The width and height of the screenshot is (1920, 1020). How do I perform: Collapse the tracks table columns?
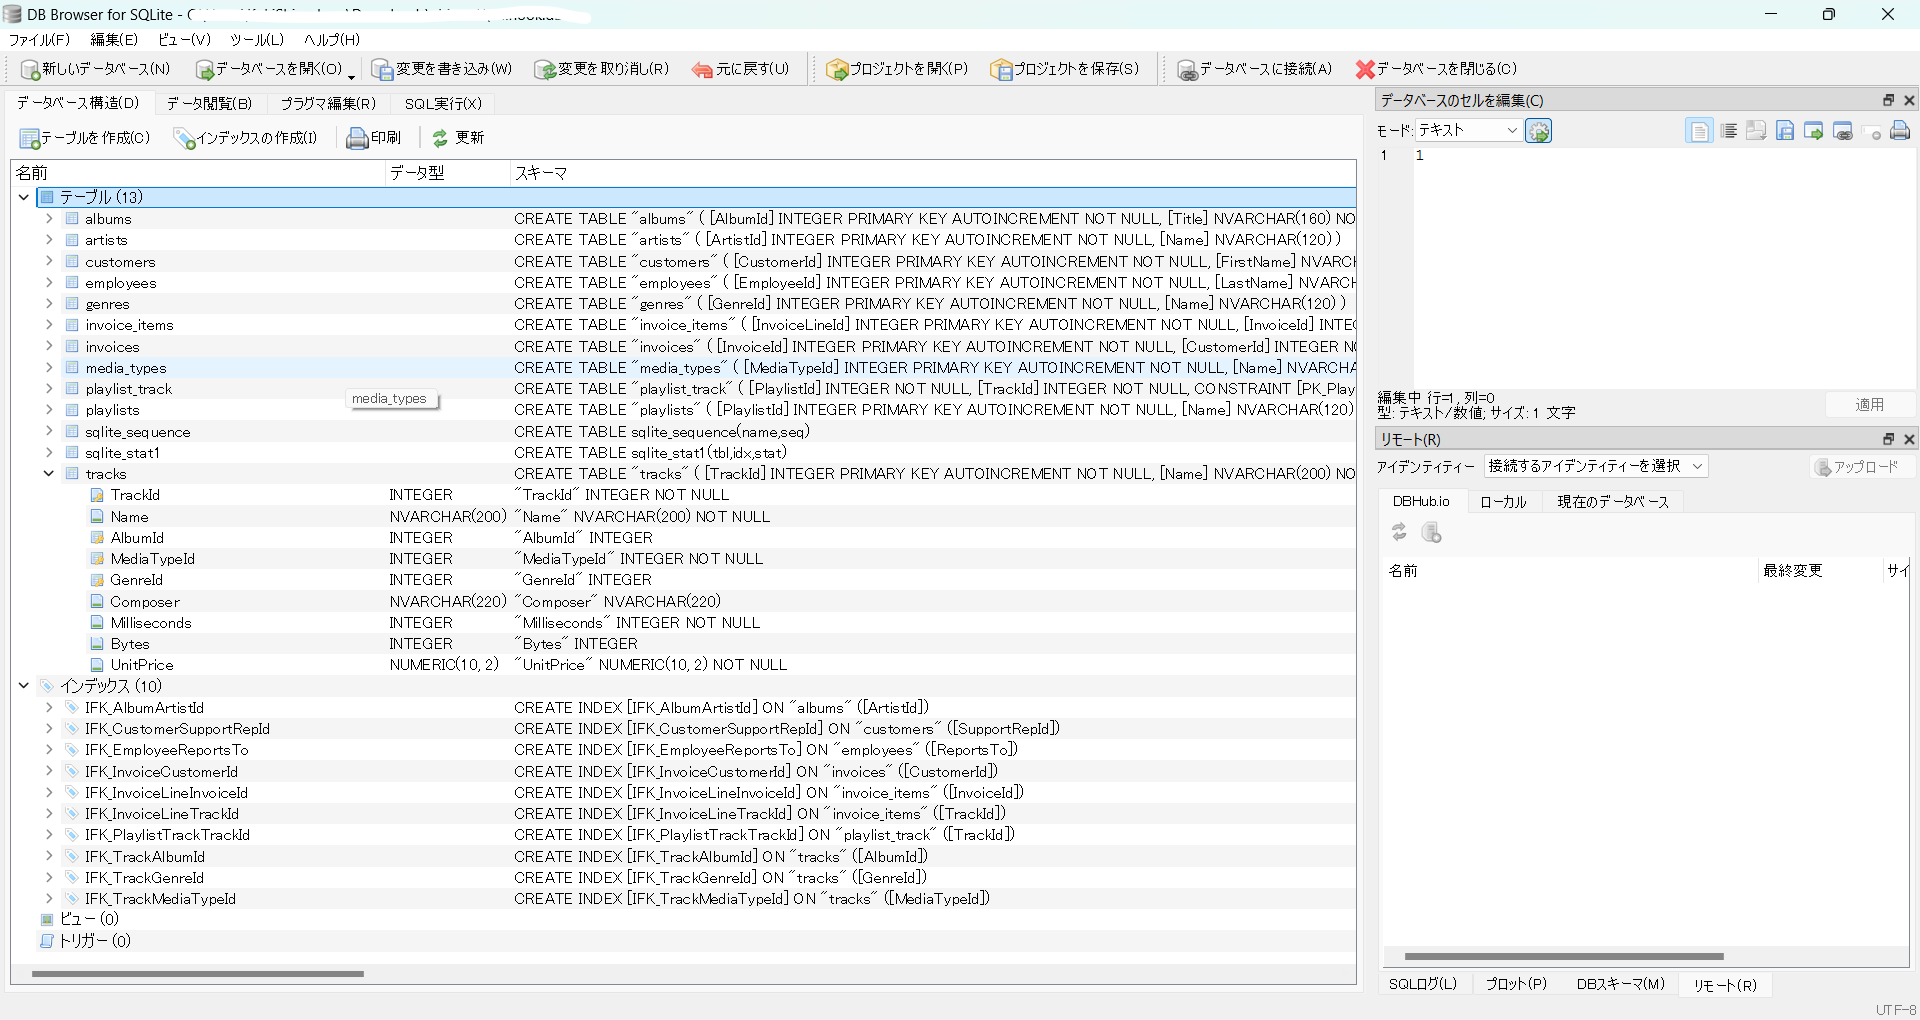48,473
